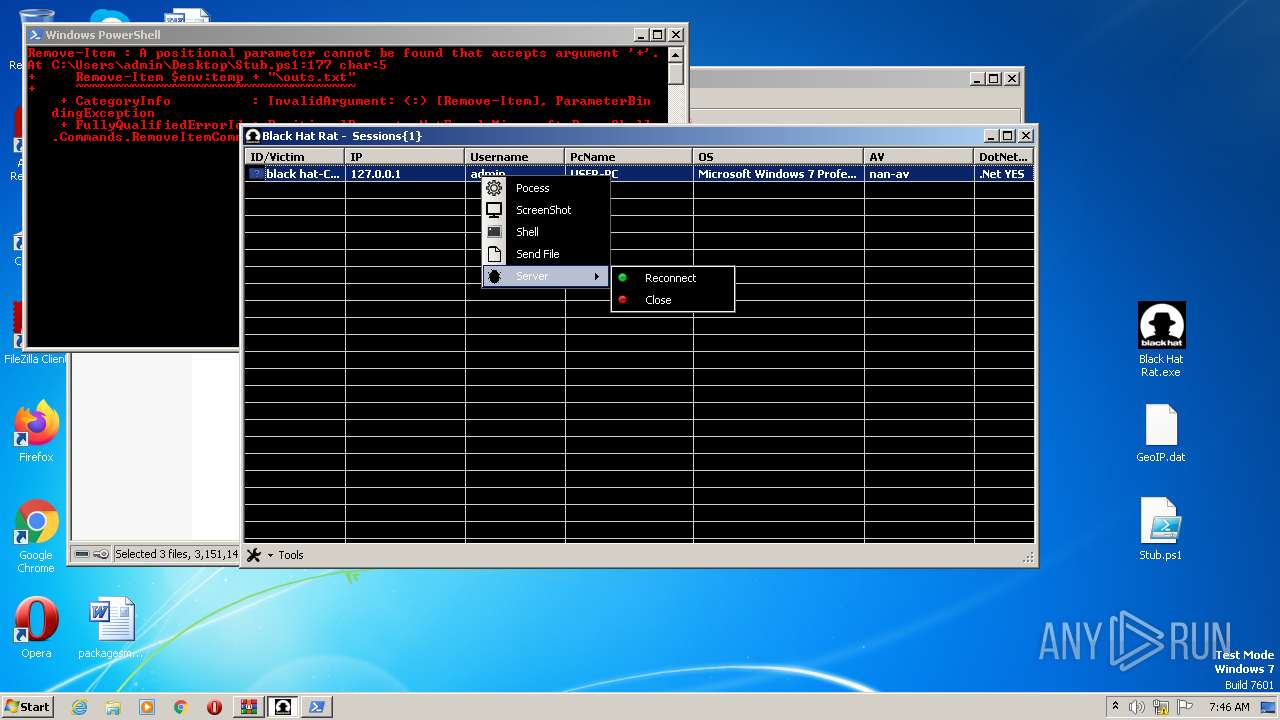Image resolution: width=1280 pixels, height=720 pixels.
Task: Select the 127.0.0.1 IP cell
Action: click(405, 174)
